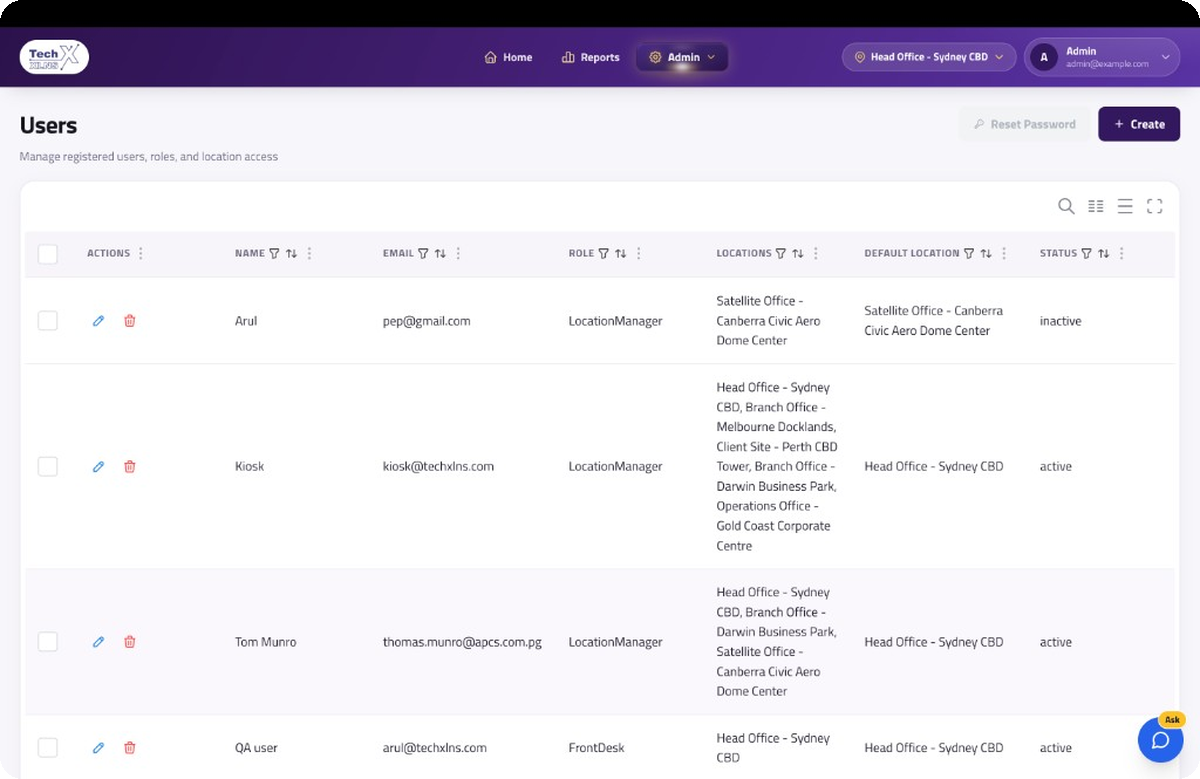This screenshot has height=779, width=1200.
Task: Delete the Tom Munro user
Action: click(129, 642)
